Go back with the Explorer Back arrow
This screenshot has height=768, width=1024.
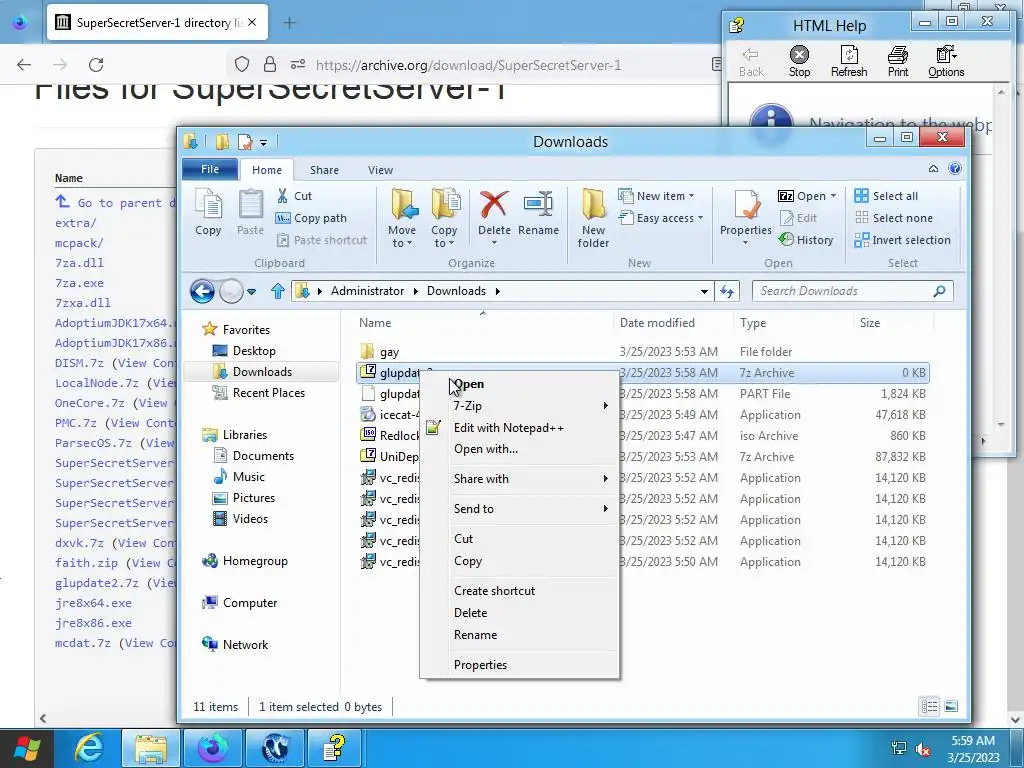(x=202, y=291)
